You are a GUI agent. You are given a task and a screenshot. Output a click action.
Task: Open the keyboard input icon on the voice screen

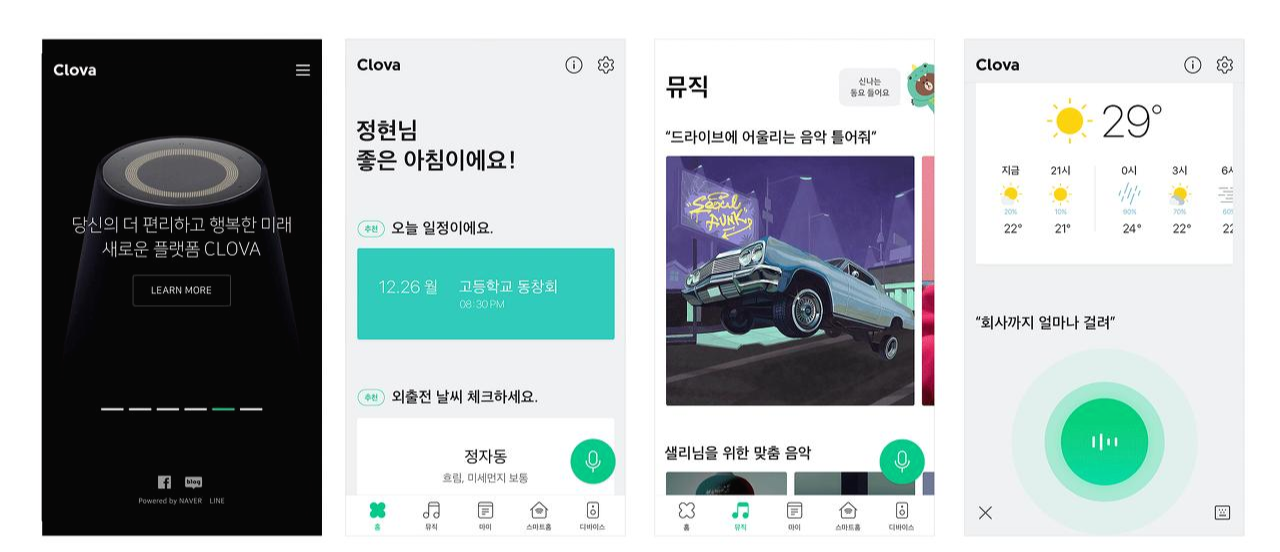coord(1222,513)
